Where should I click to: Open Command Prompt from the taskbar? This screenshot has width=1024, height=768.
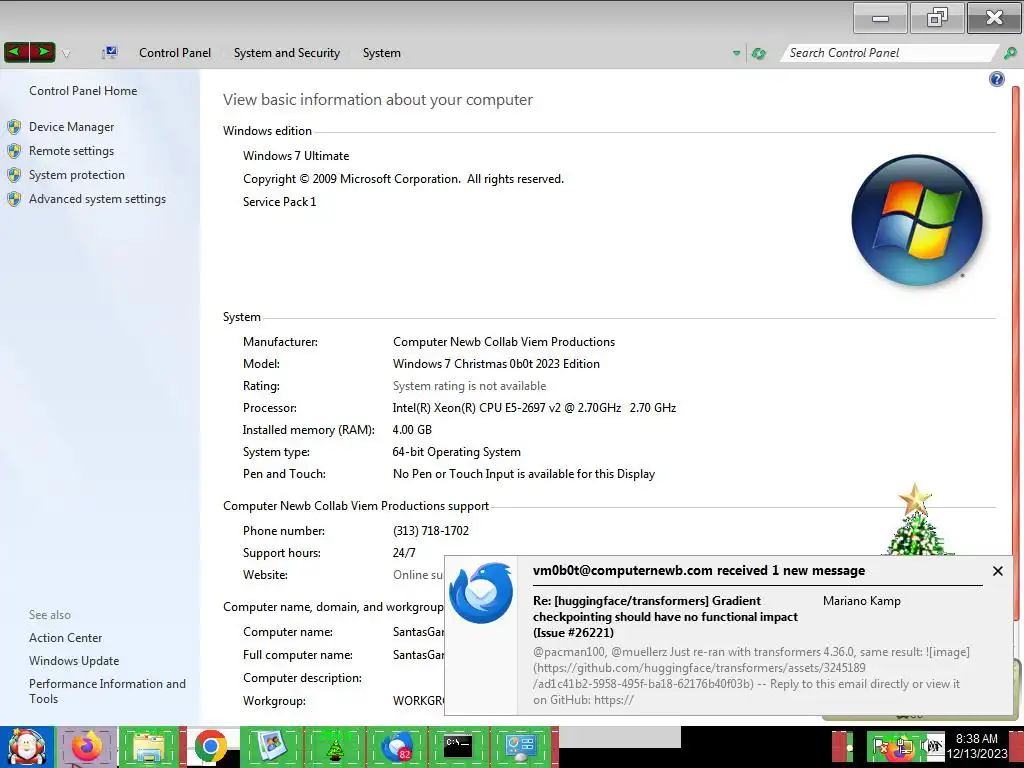point(458,747)
